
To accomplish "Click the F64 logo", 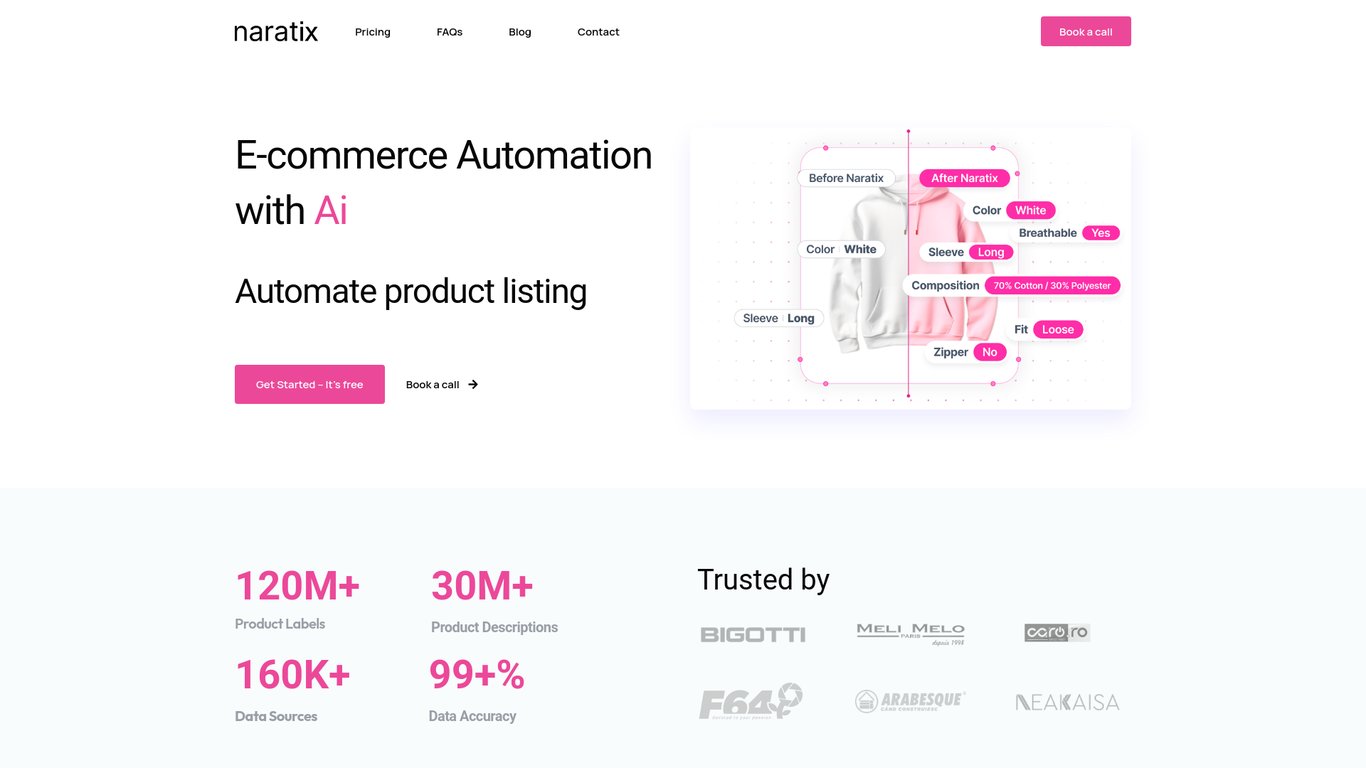I will (751, 701).
